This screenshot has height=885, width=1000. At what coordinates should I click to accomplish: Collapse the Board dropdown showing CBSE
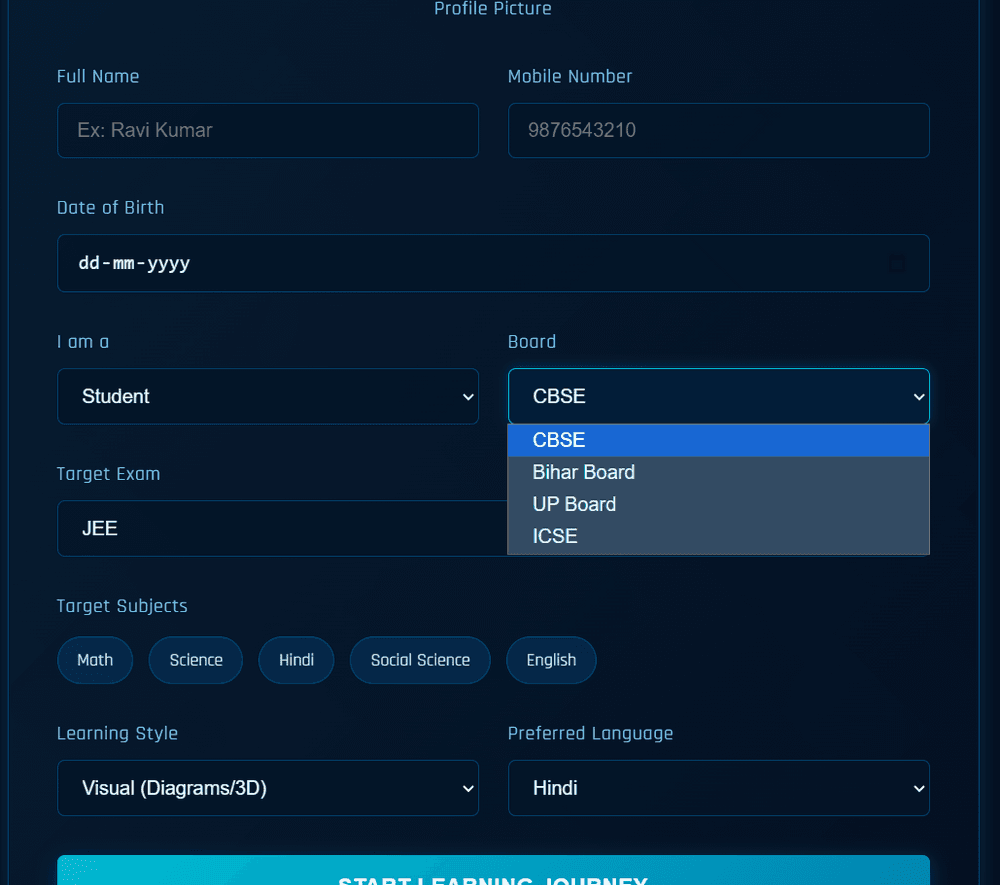coord(718,396)
